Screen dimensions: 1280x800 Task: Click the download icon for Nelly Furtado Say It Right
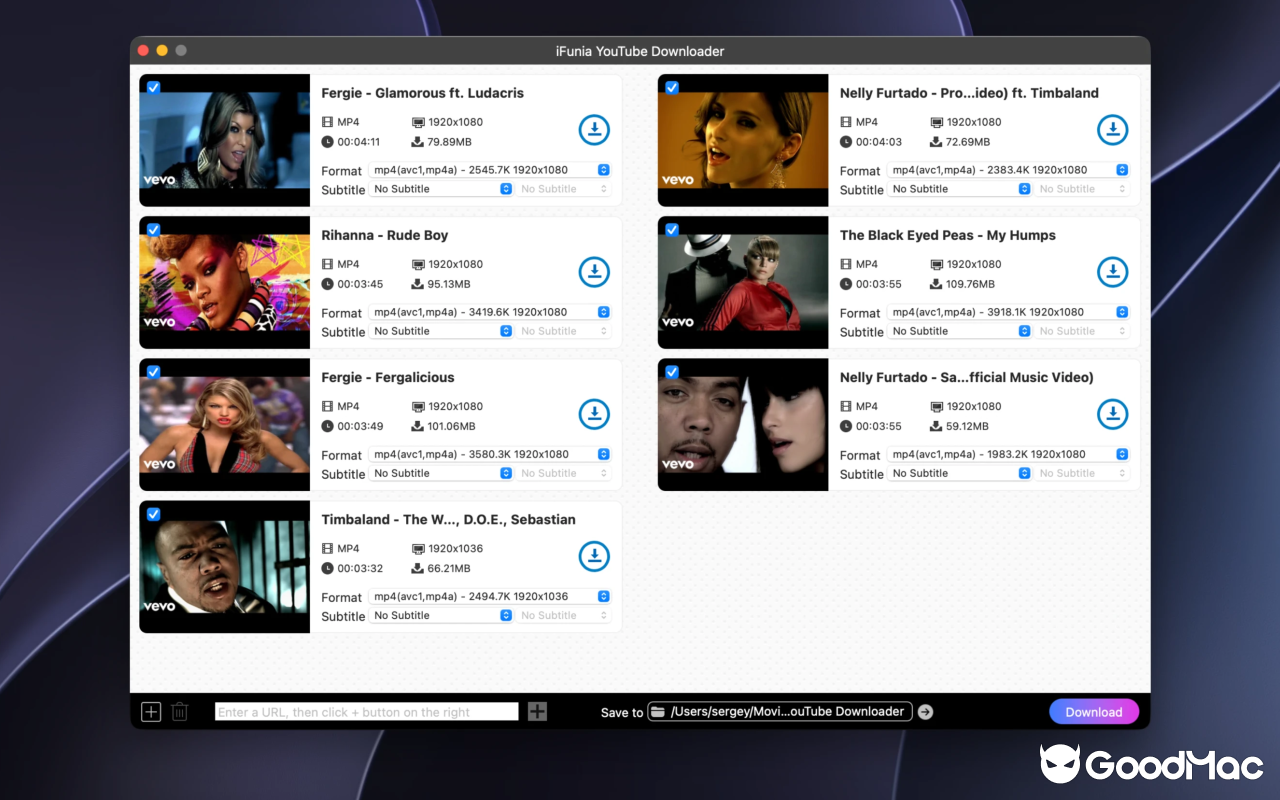(1112, 414)
